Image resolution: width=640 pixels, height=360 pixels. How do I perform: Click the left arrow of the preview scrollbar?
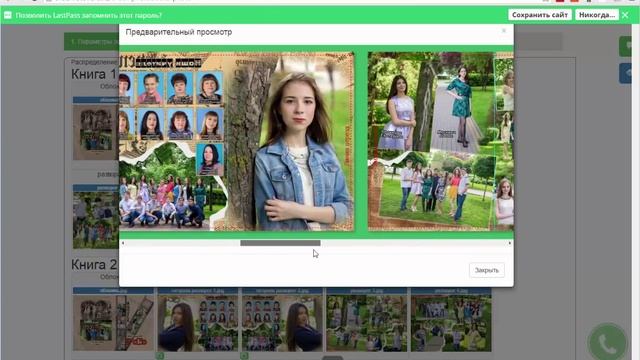[x=123, y=243]
